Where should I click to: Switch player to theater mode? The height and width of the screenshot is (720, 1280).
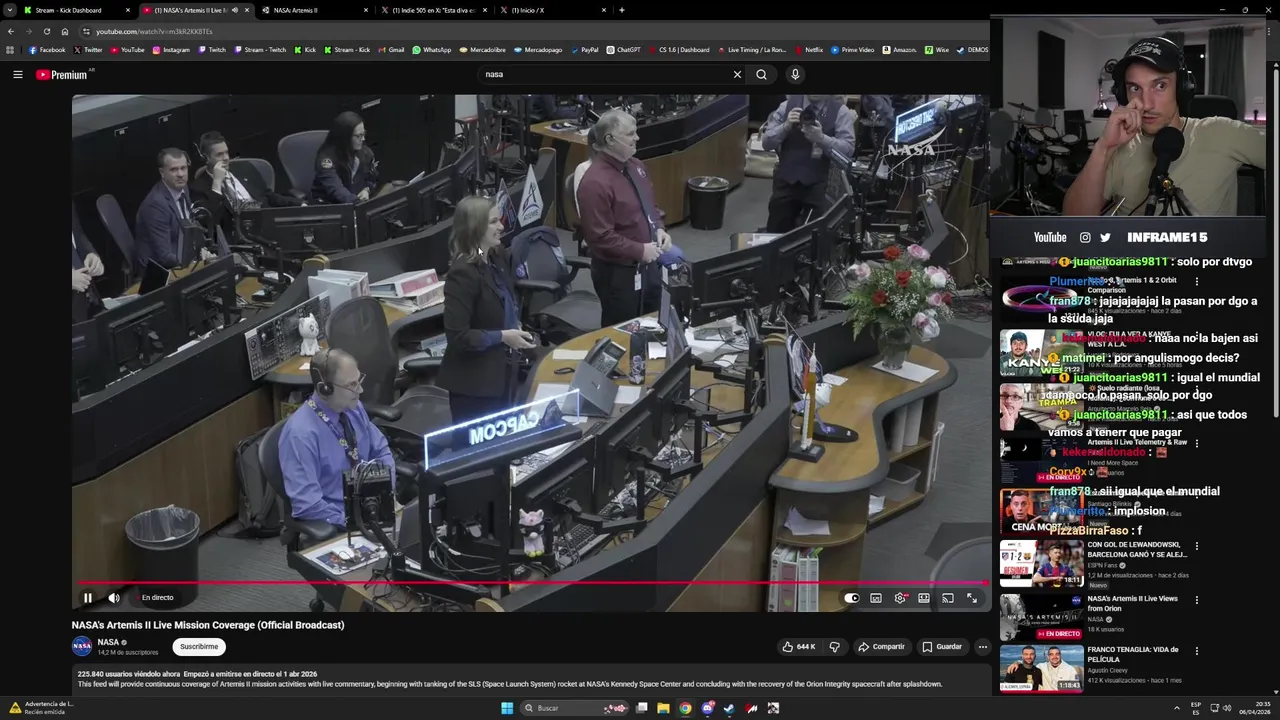click(924, 598)
